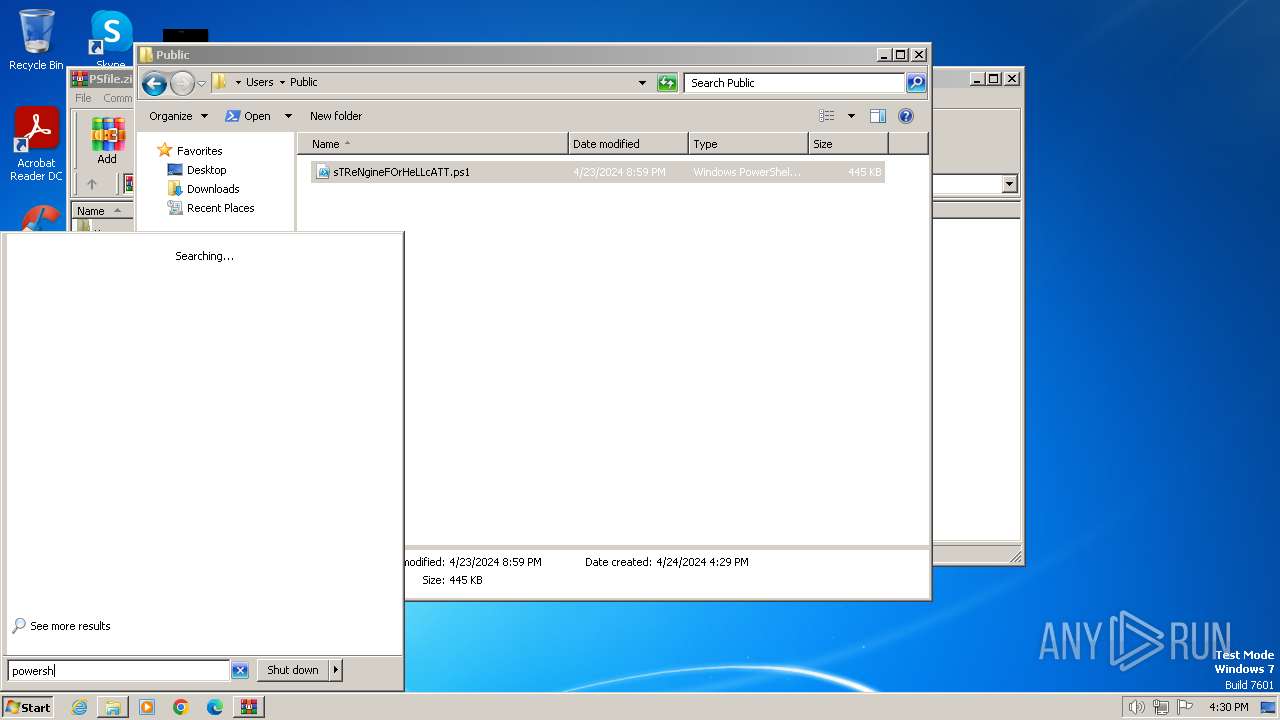Screen dimensions: 1280x720
Task: Click the volume speaker tray icon
Action: [x=1136, y=707]
